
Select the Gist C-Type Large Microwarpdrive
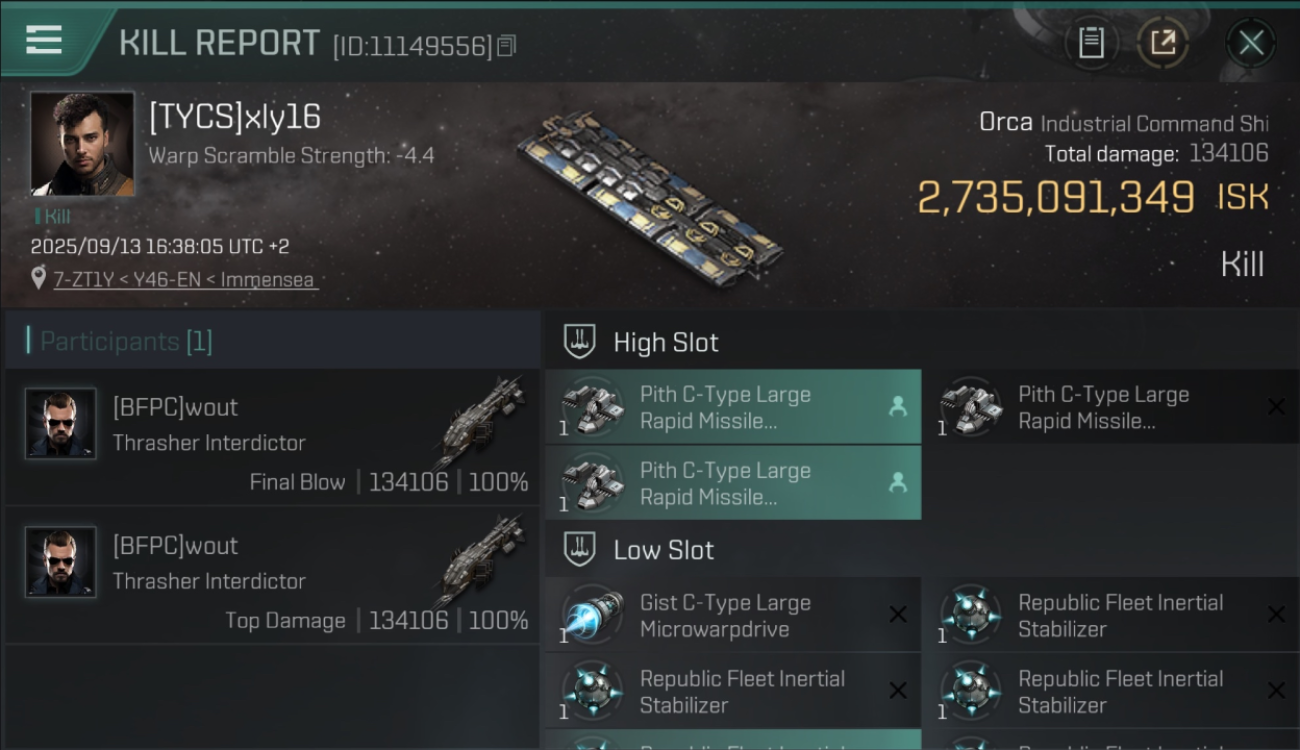725,616
